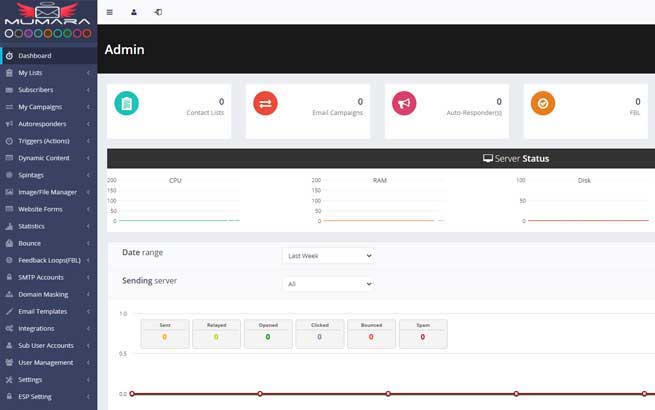Viewport: 655px width, 410px height.
Task: Go to Email Templates in sidebar
Action: (48, 311)
